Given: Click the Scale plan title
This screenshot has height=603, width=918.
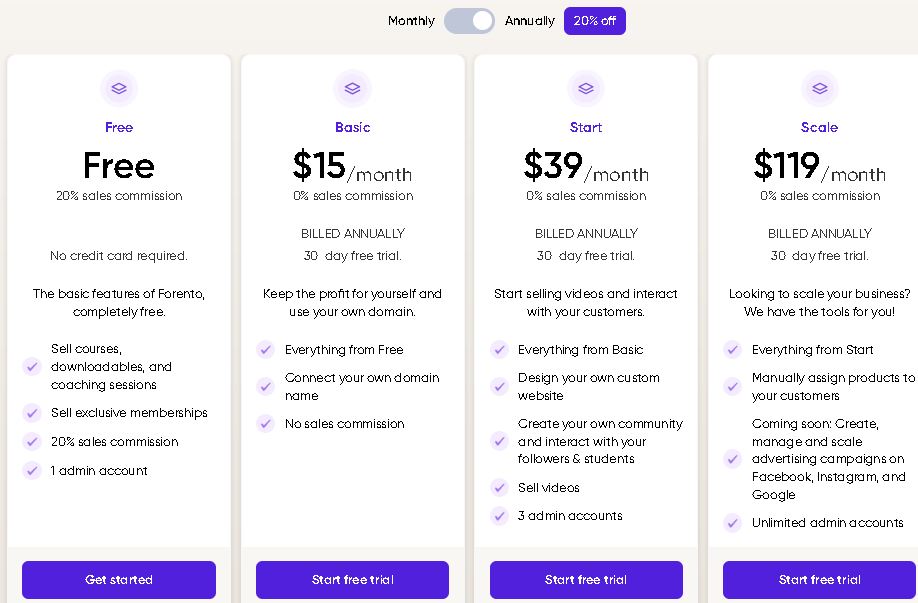Looking at the screenshot, I should [x=819, y=127].
